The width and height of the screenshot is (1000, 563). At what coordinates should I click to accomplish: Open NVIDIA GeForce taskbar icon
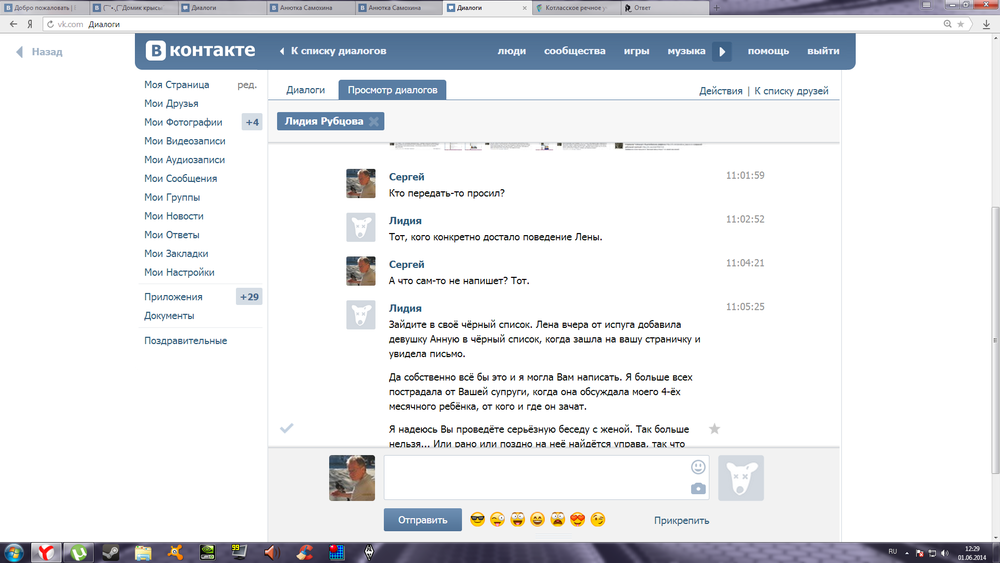(x=207, y=553)
